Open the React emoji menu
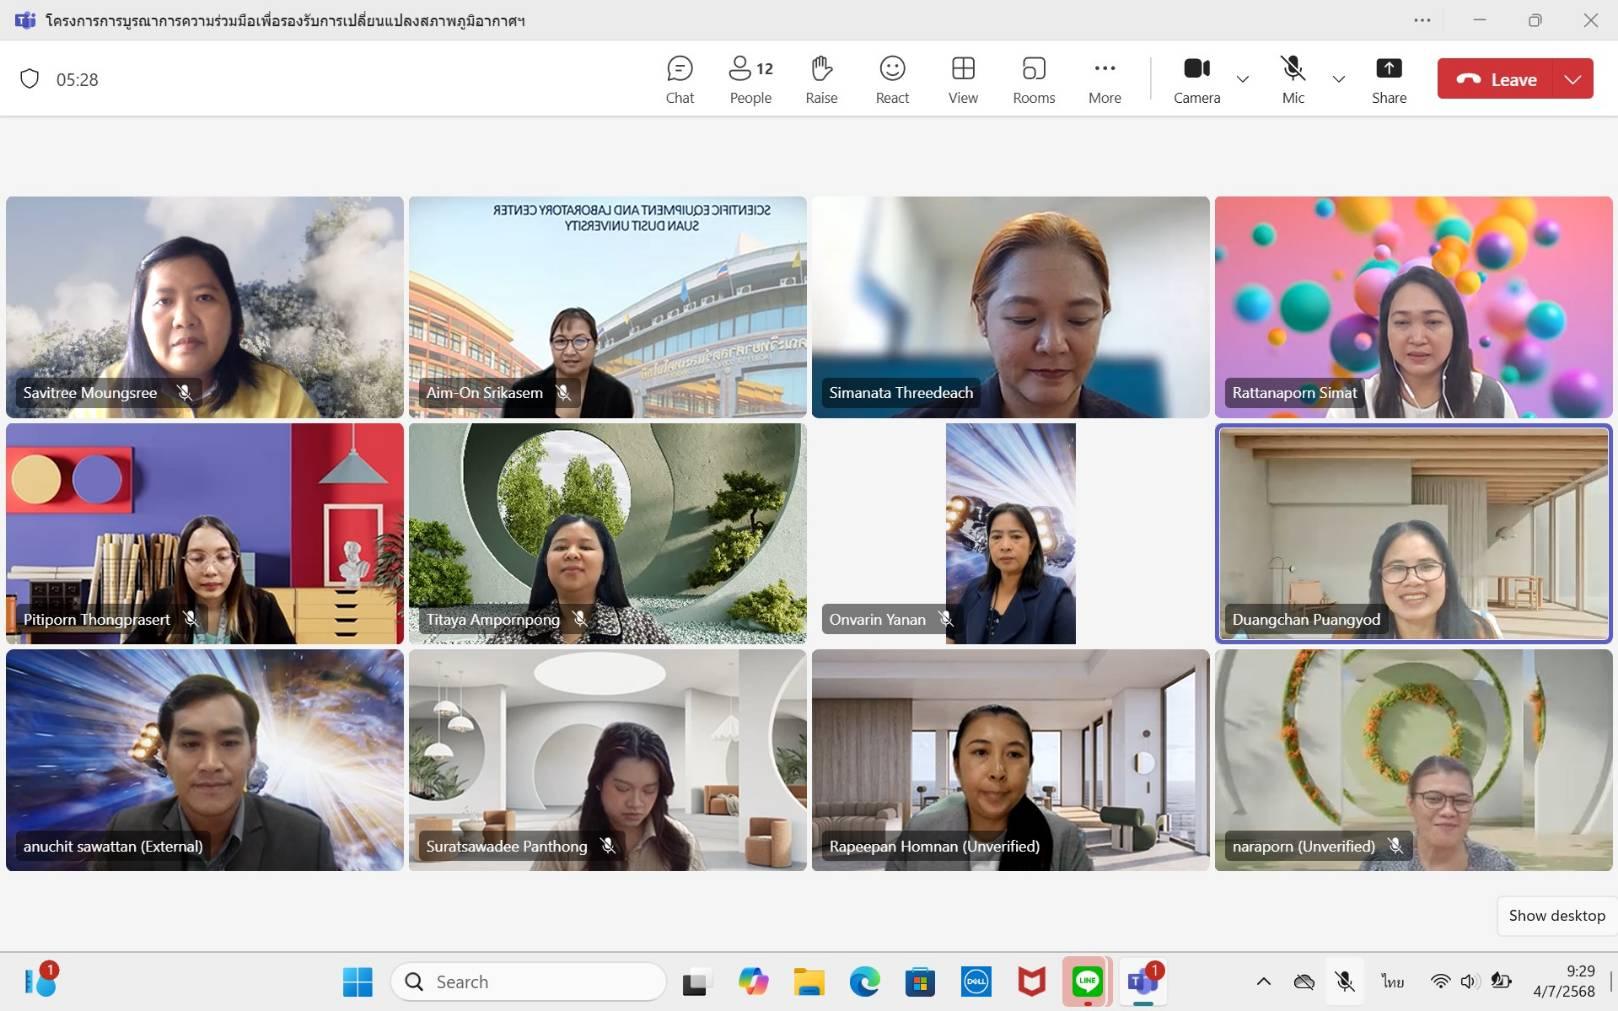Screen dimensions: 1618x1011 coord(892,79)
